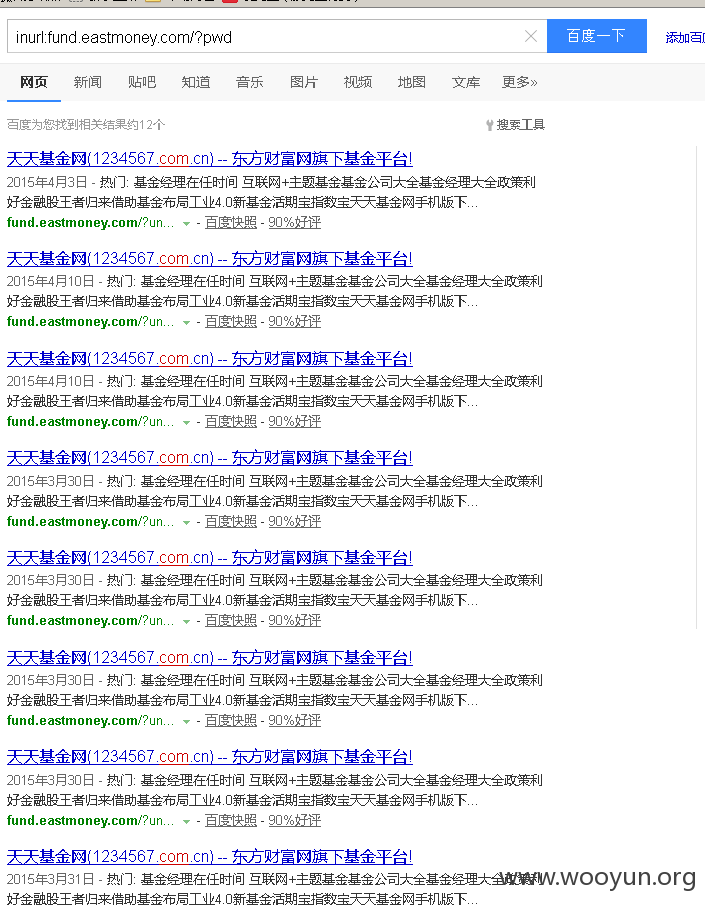Click the 百度一下 search button
The width and height of the screenshot is (705, 906).
coord(596,36)
